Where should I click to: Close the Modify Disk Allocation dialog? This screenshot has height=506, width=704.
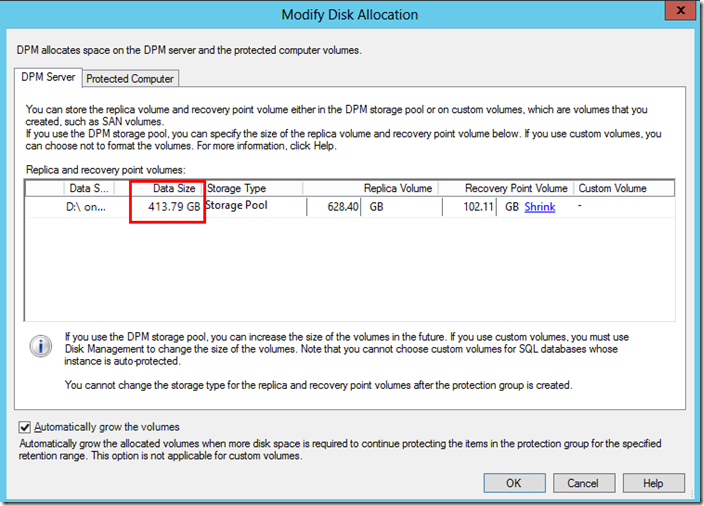click(x=680, y=10)
